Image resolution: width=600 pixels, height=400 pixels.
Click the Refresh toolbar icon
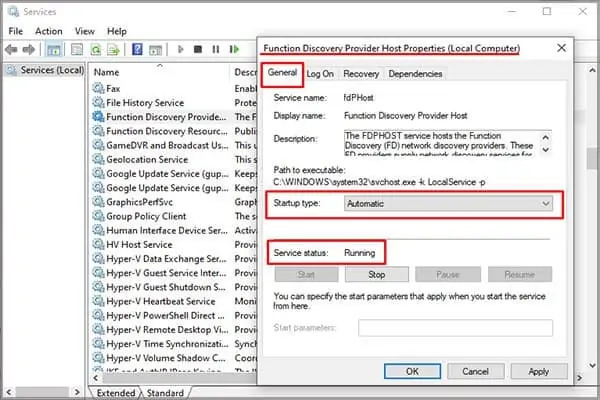(96, 49)
